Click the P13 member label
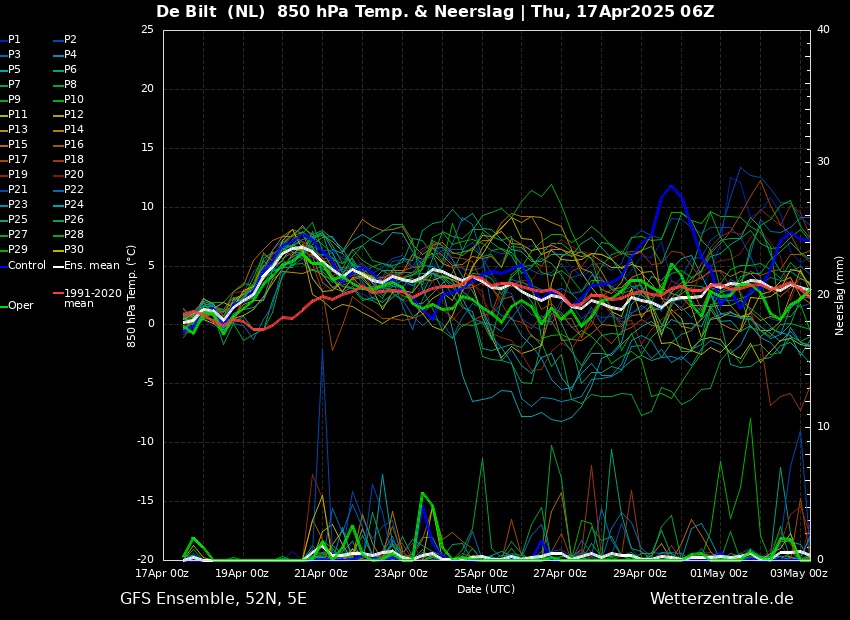This screenshot has width=850, height=620. (14, 130)
